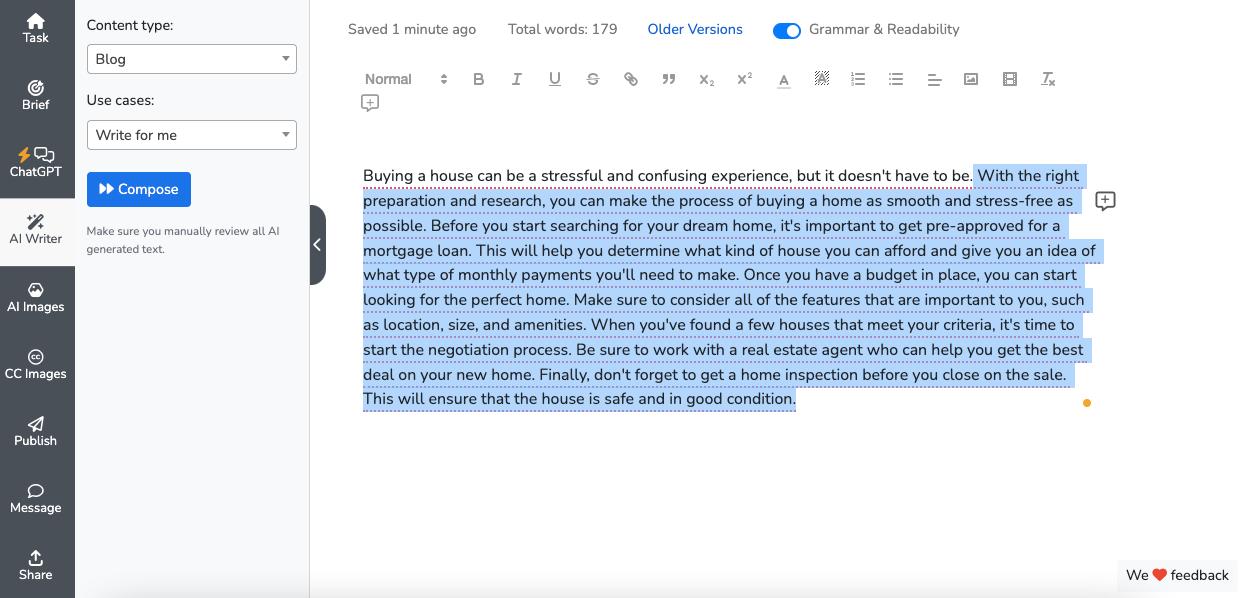Apply subscript formatting
Image resolution: width=1246 pixels, height=598 pixels.
tap(707, 79)
